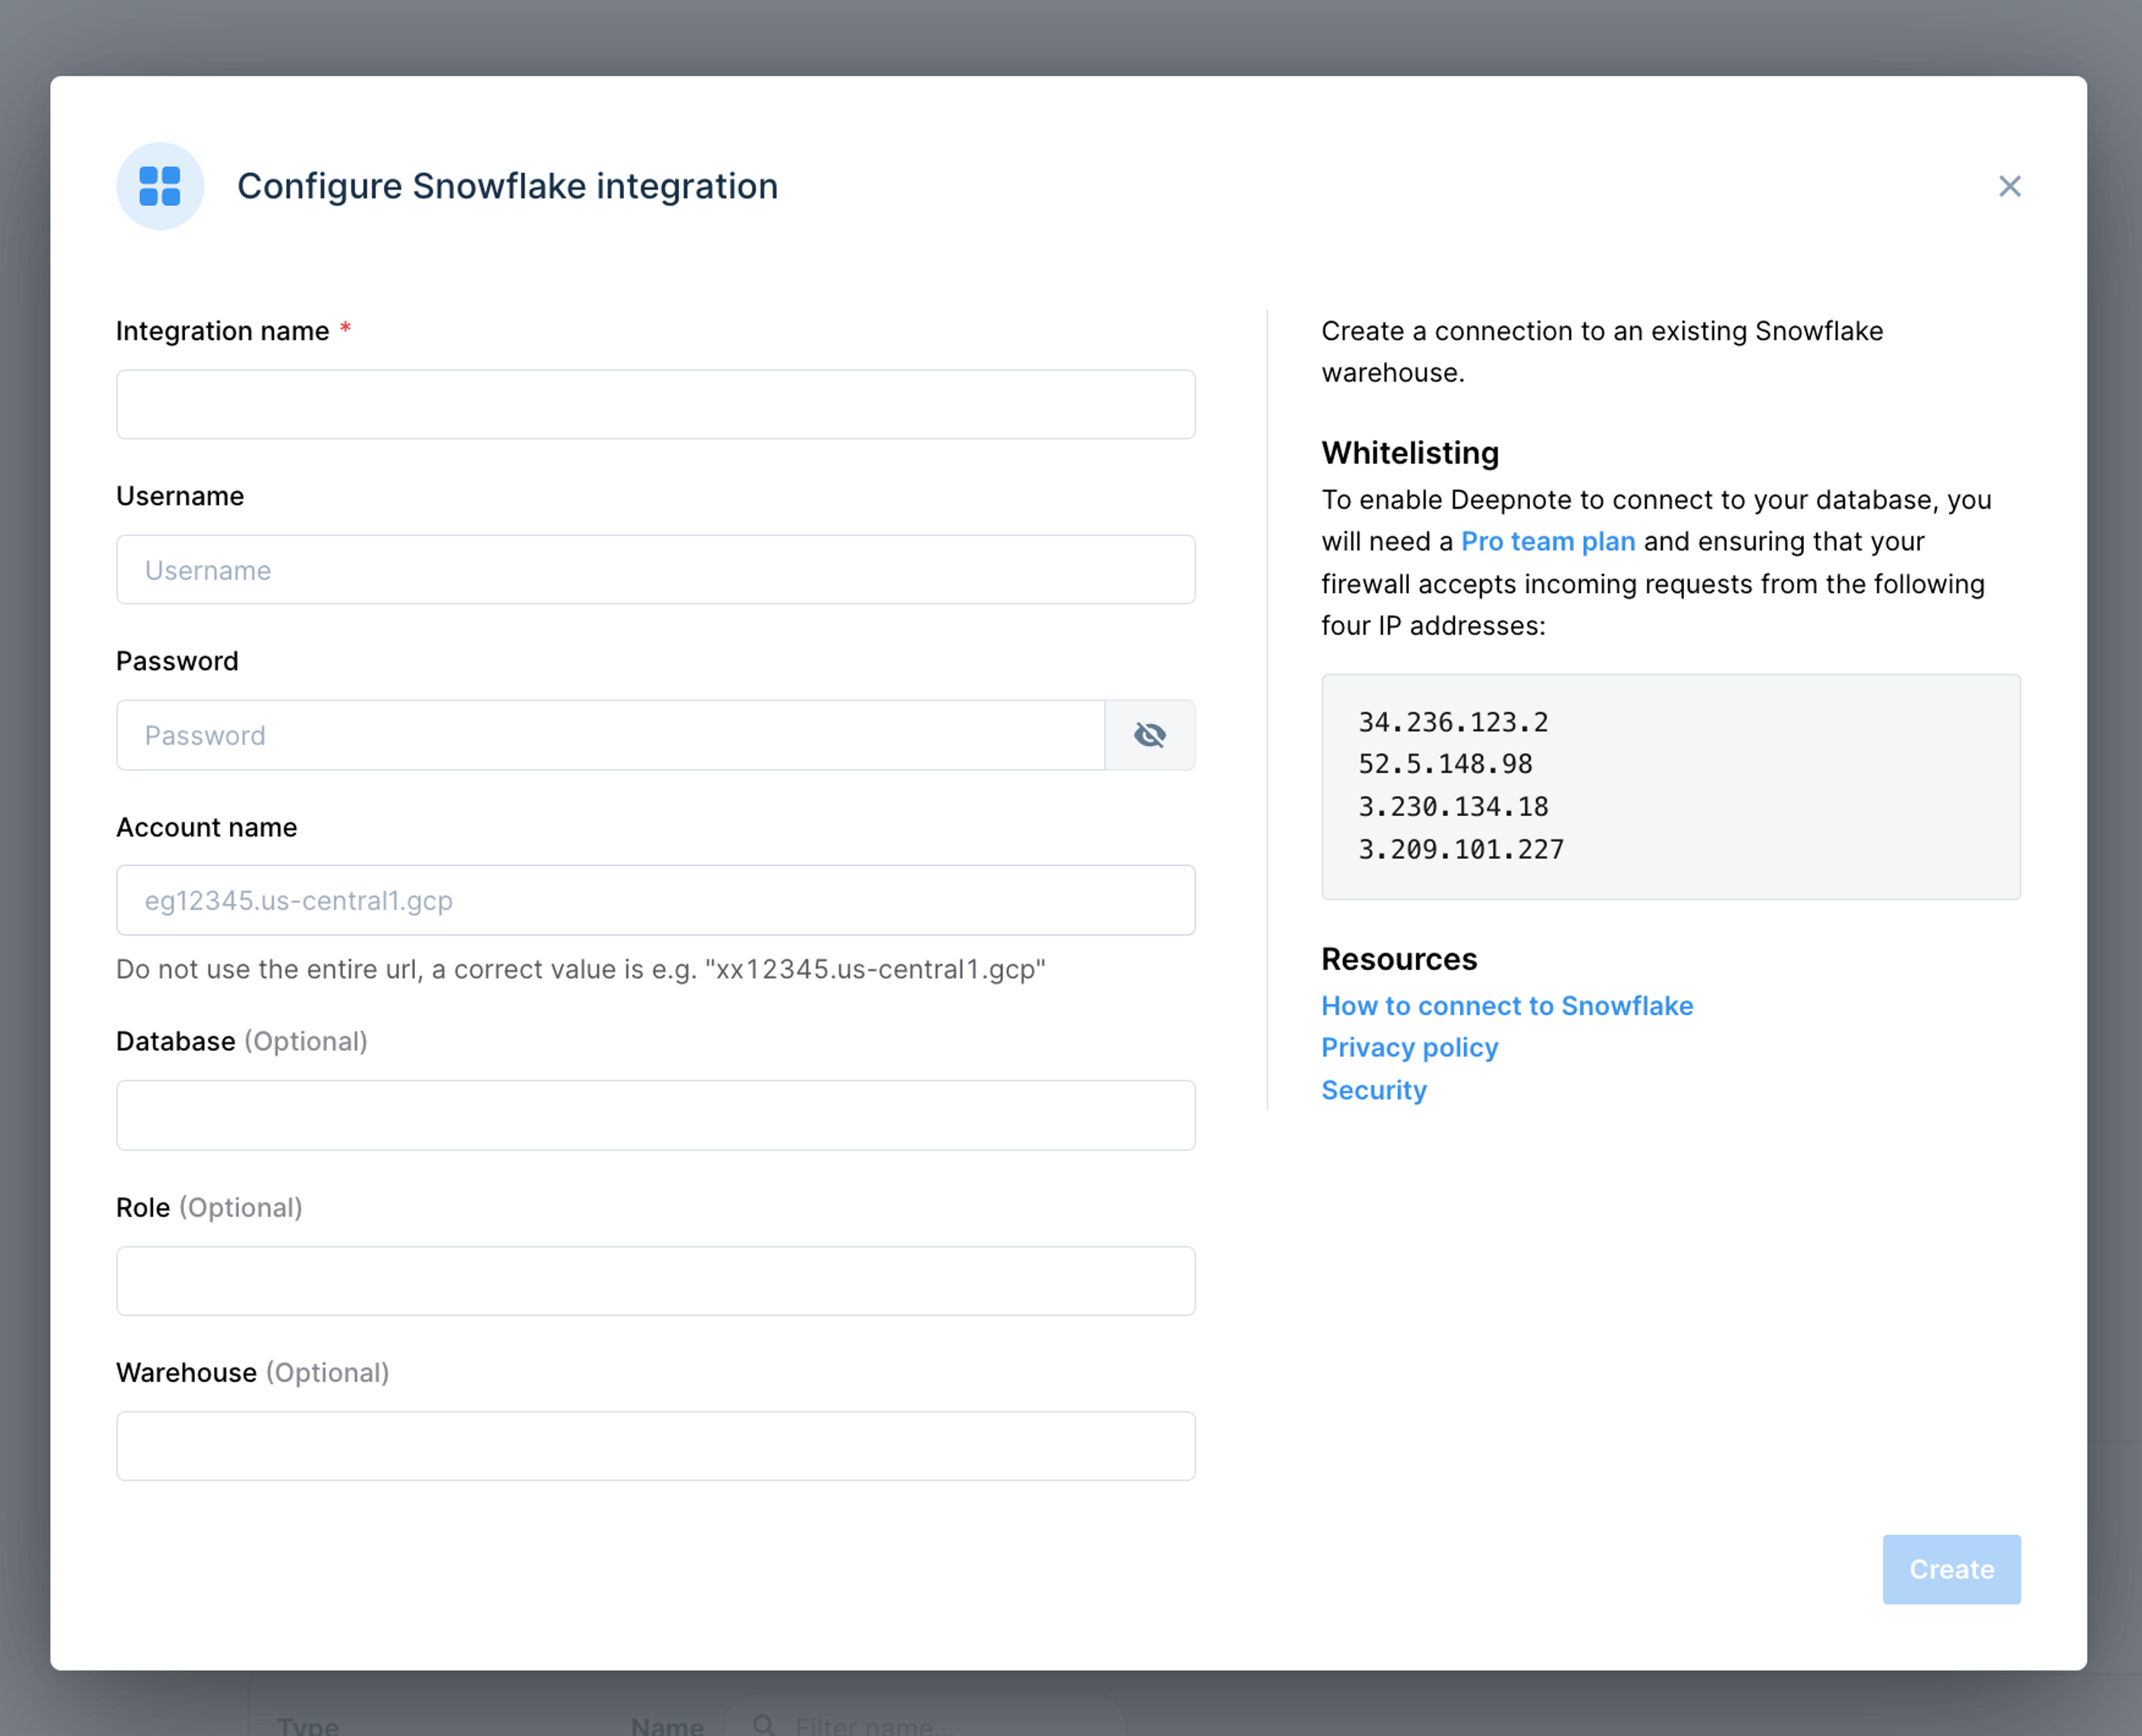Image resolution: width=2142 pixels, height=1736 pixels.
Task: Click the optional Database field
Action: [655, 1115]
